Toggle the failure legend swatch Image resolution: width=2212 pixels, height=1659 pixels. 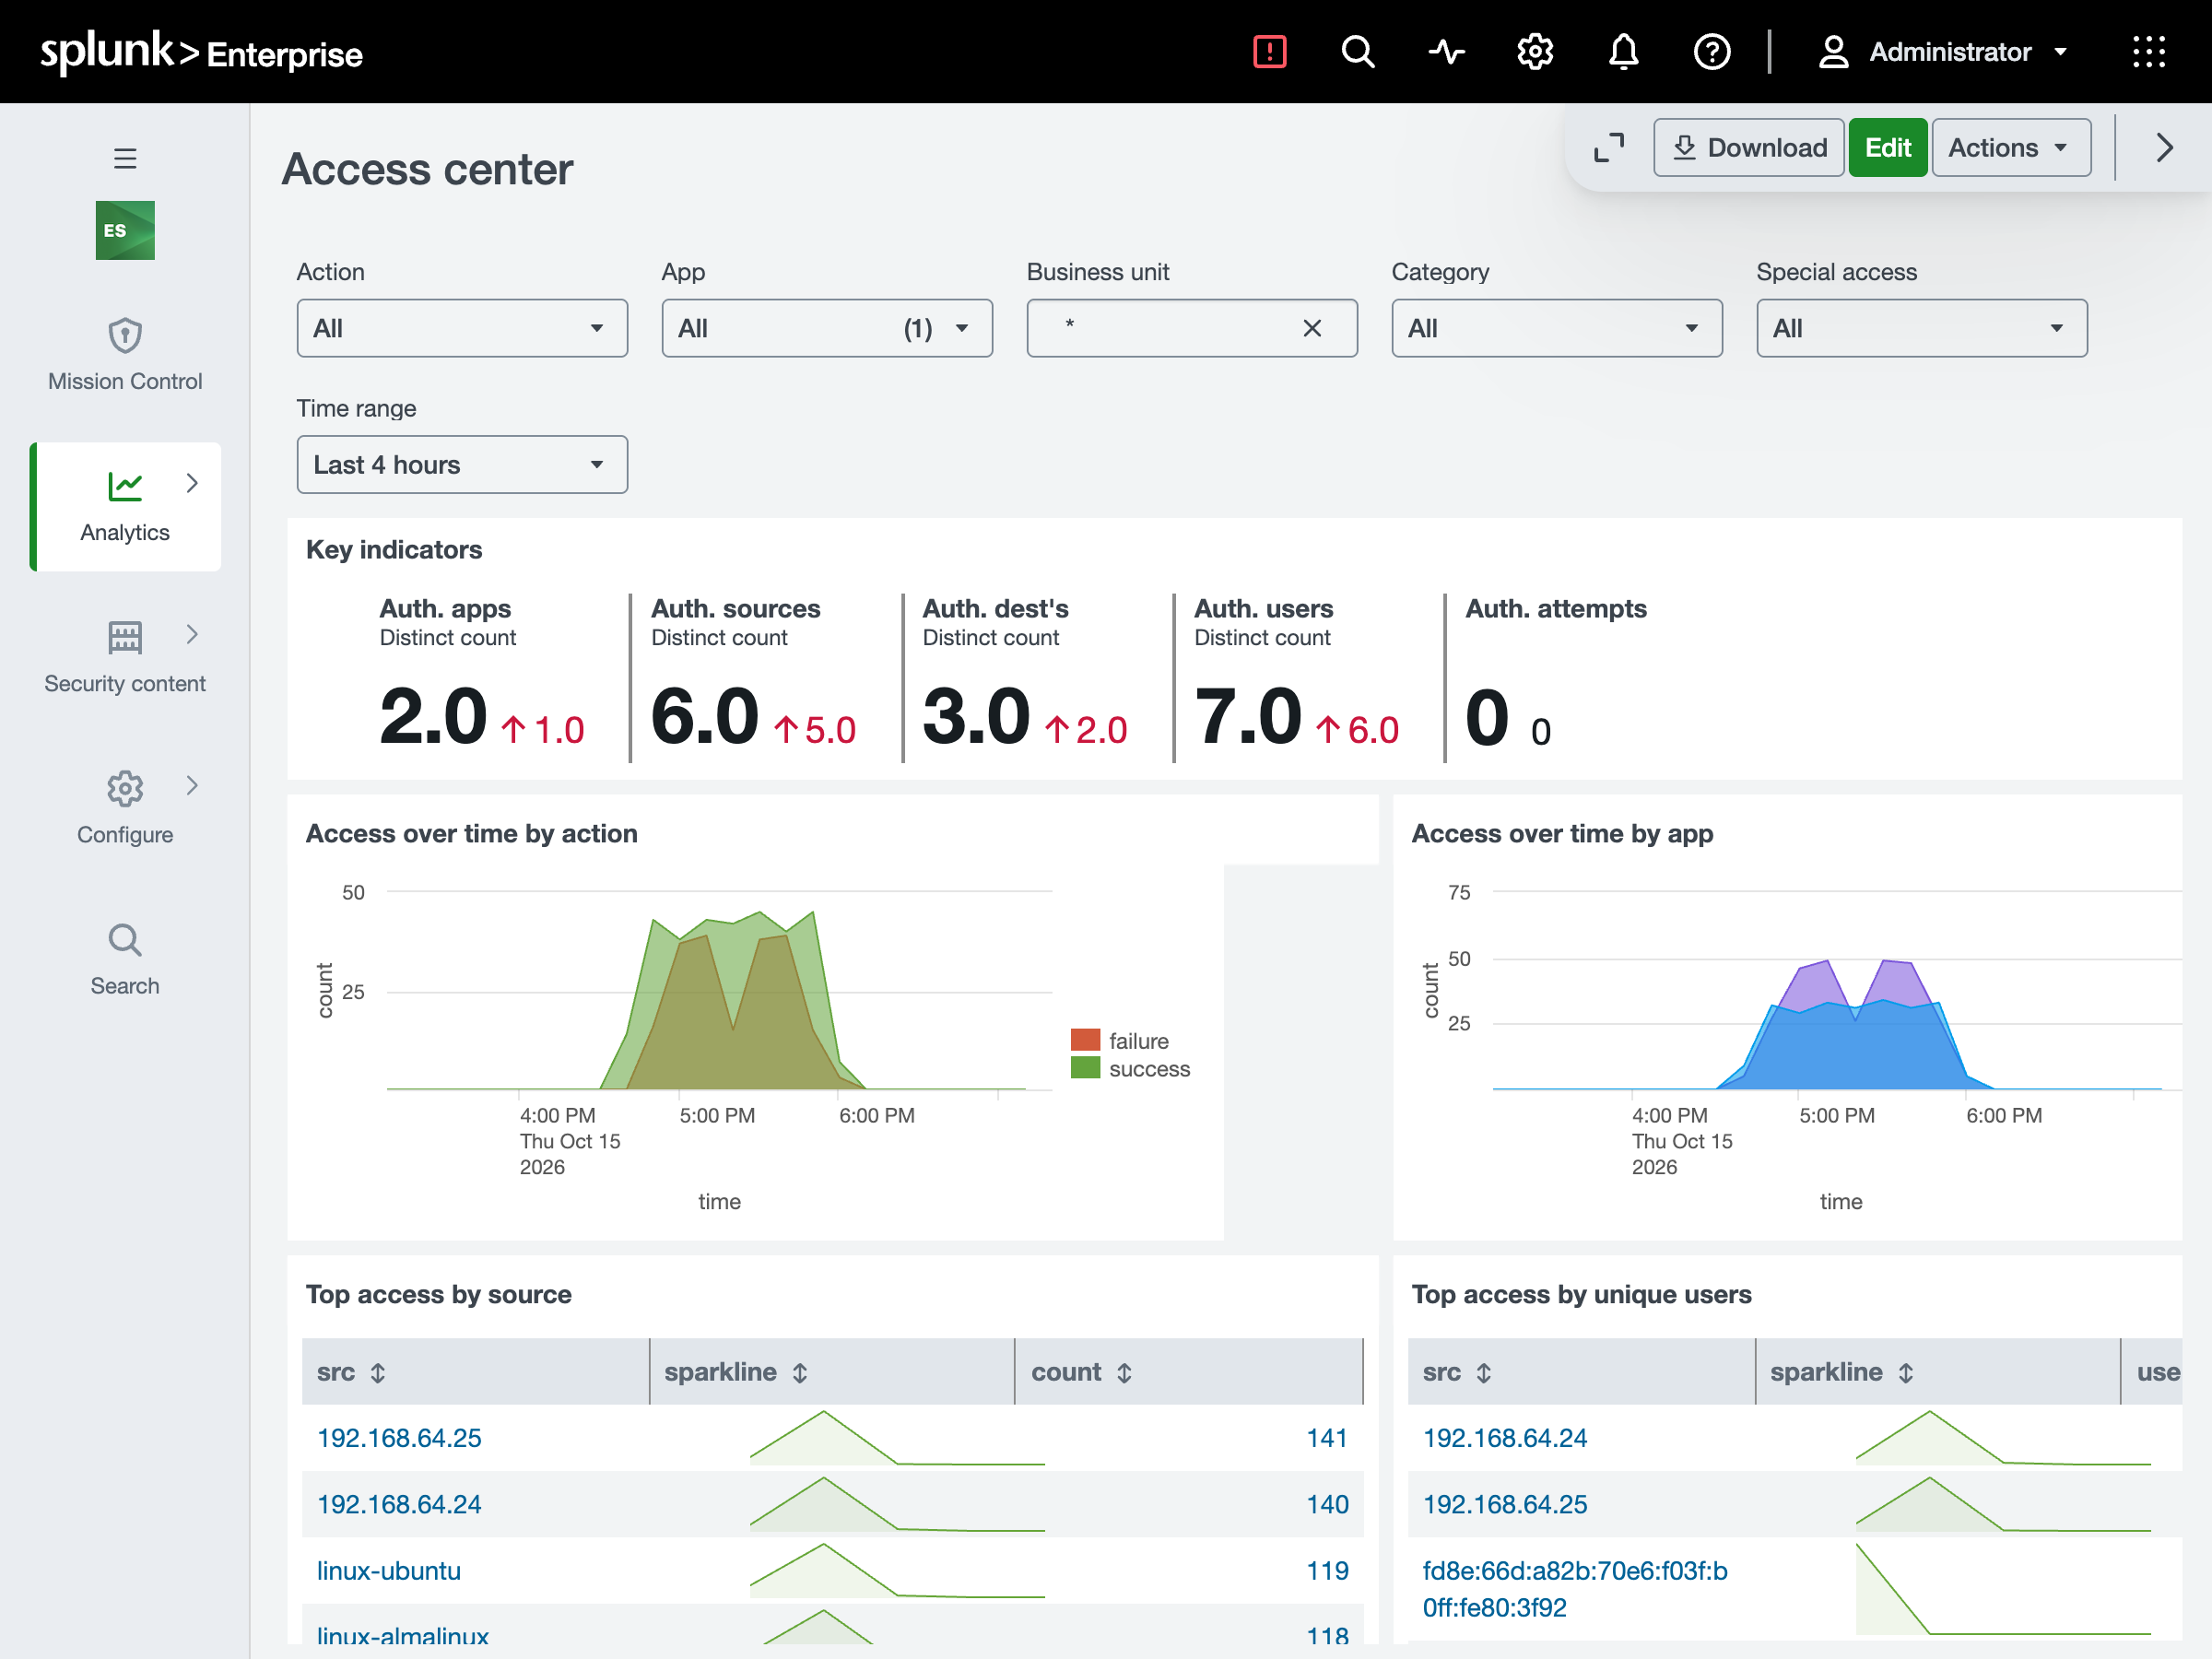point(1085,1040)
